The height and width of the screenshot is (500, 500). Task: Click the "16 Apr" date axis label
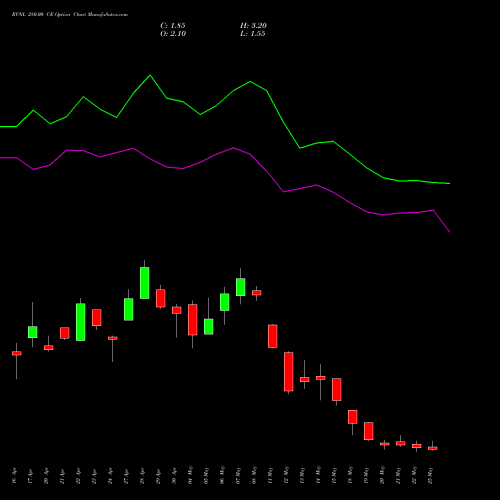tap(14, 476)
